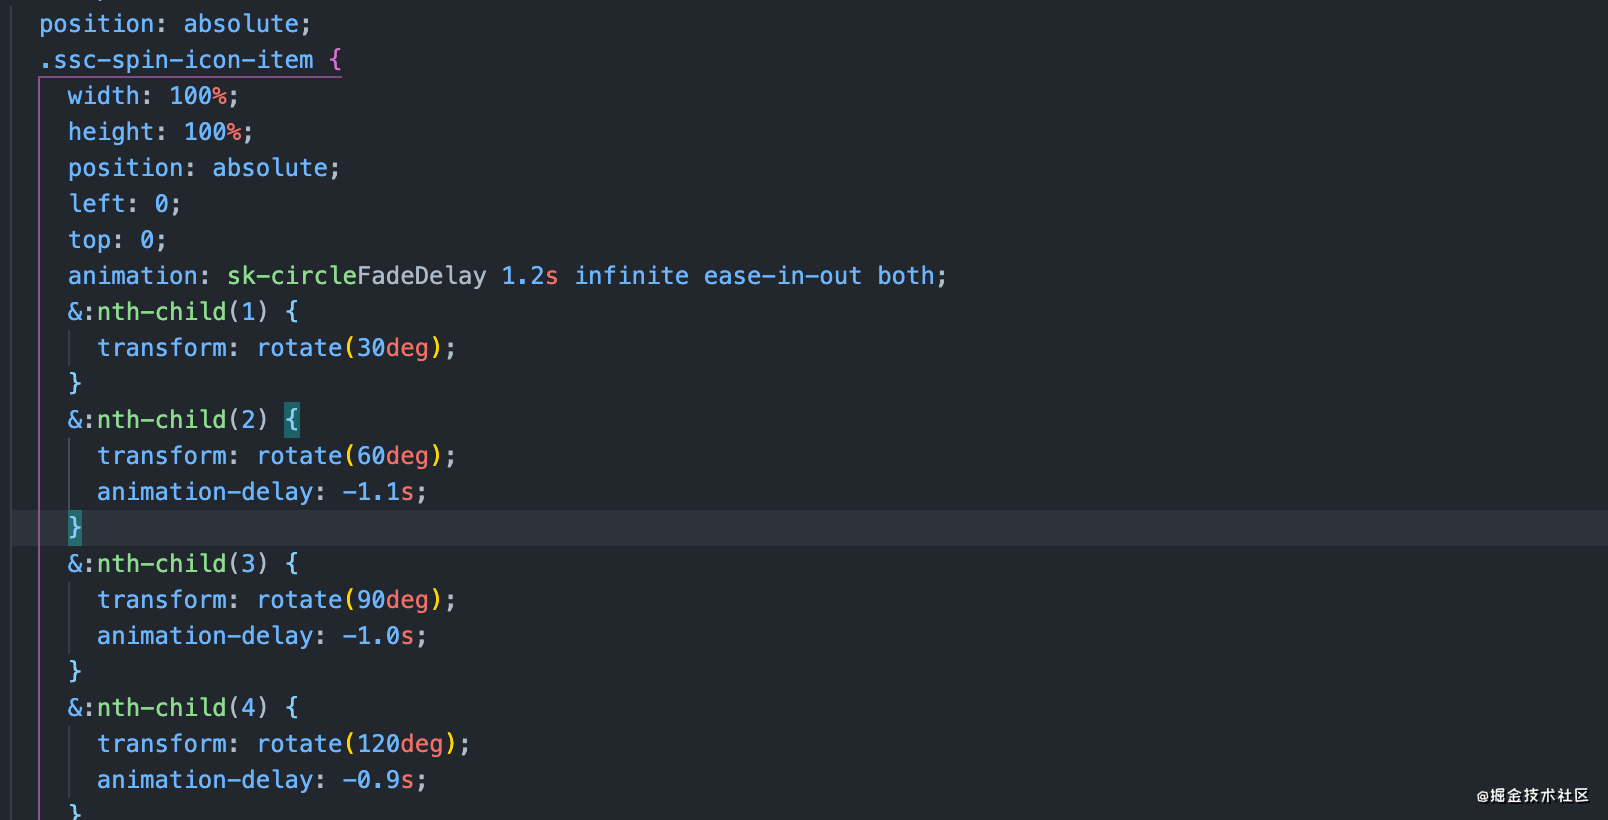Click the 'ease-in-out' timing keyword

(783, 276)
